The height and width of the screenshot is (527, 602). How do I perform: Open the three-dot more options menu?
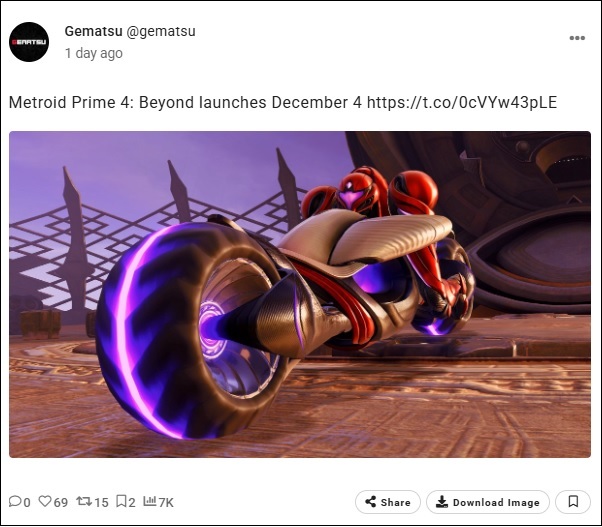pyautogui.click(x=577, y=38)
